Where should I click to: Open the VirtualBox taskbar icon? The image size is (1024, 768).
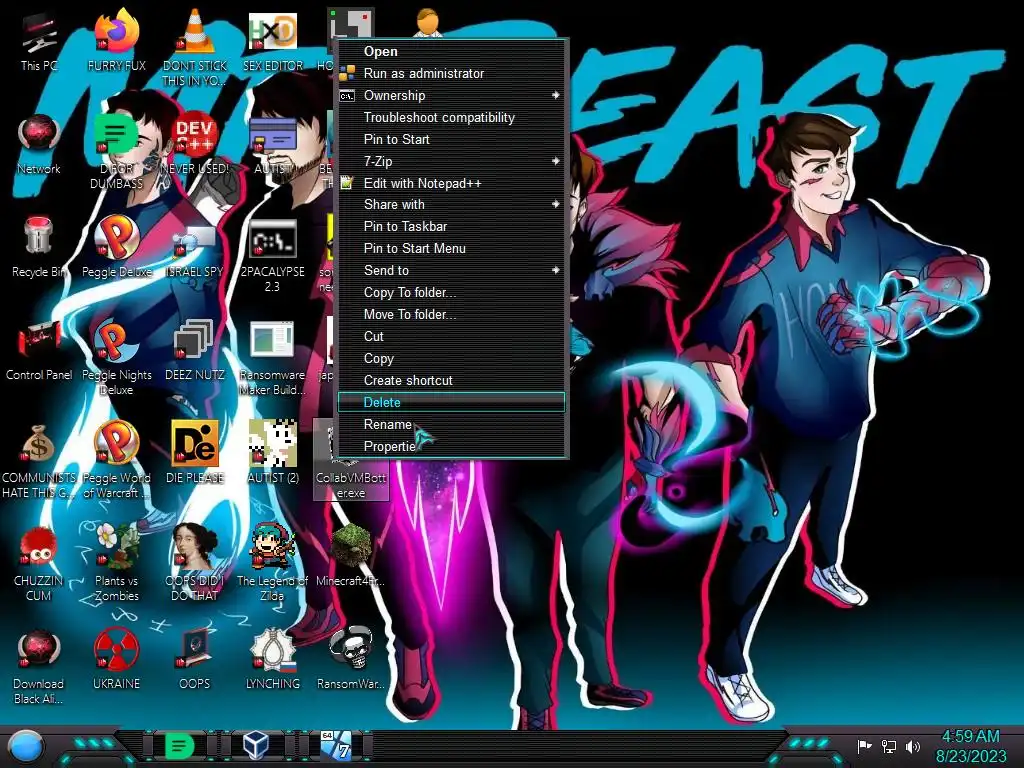[255, 745]
